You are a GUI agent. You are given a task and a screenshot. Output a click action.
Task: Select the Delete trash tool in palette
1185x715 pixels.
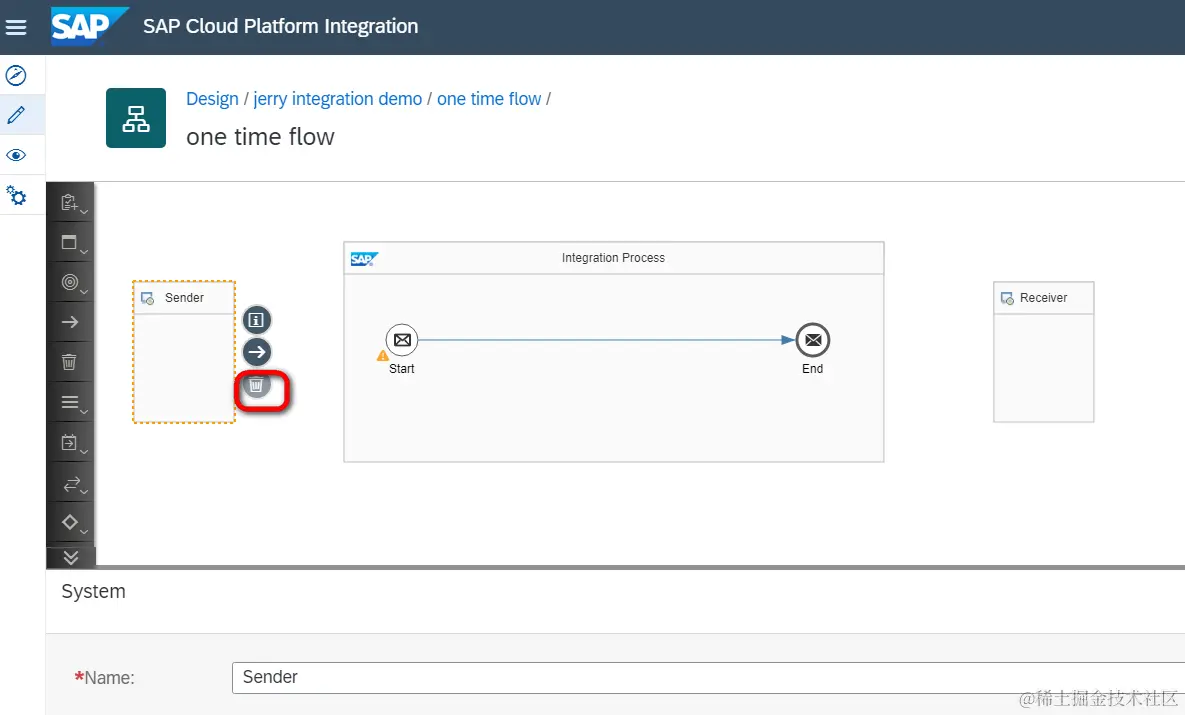pyautogui.click(x=70, y=362)
